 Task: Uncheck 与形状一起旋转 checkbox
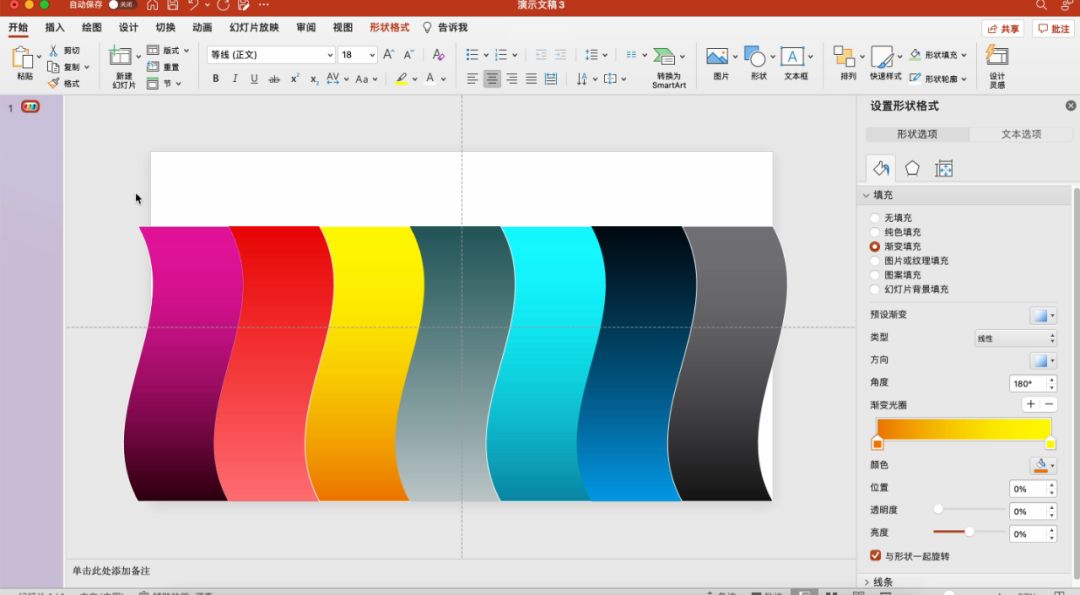click(876, 556)
